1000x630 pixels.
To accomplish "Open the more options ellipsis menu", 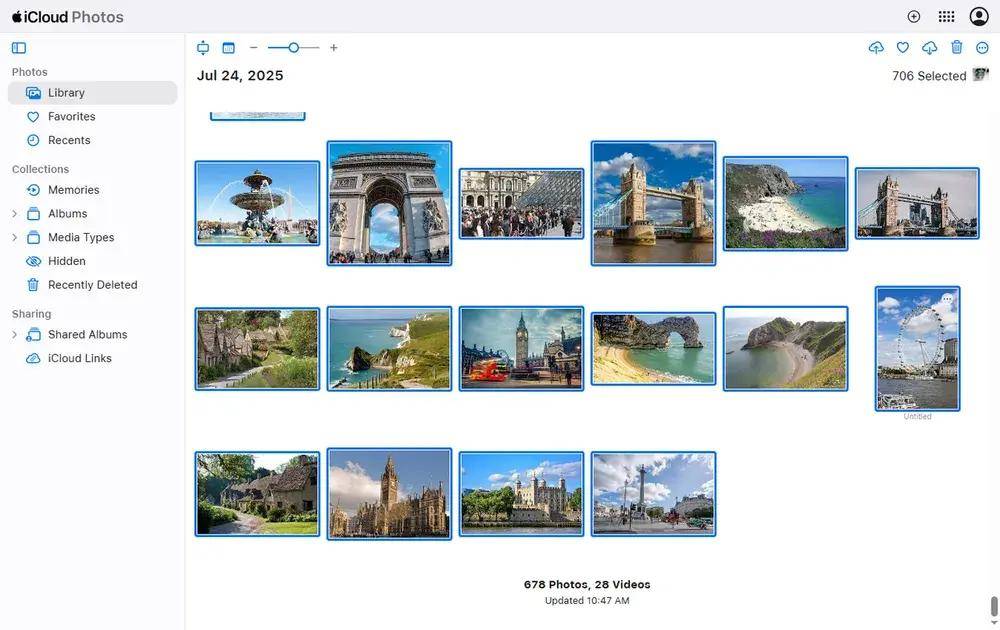I will point(982,48).
